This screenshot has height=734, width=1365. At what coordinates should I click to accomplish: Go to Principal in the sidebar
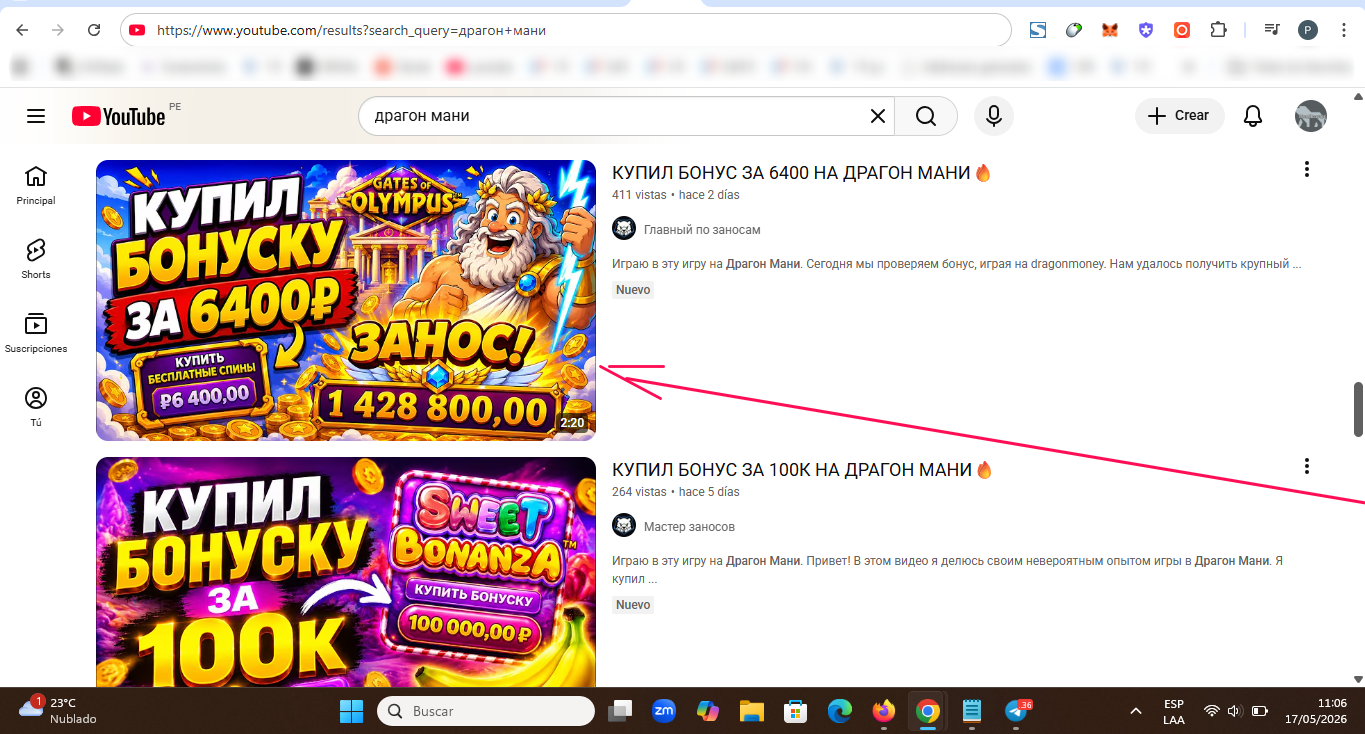[36, 185]
